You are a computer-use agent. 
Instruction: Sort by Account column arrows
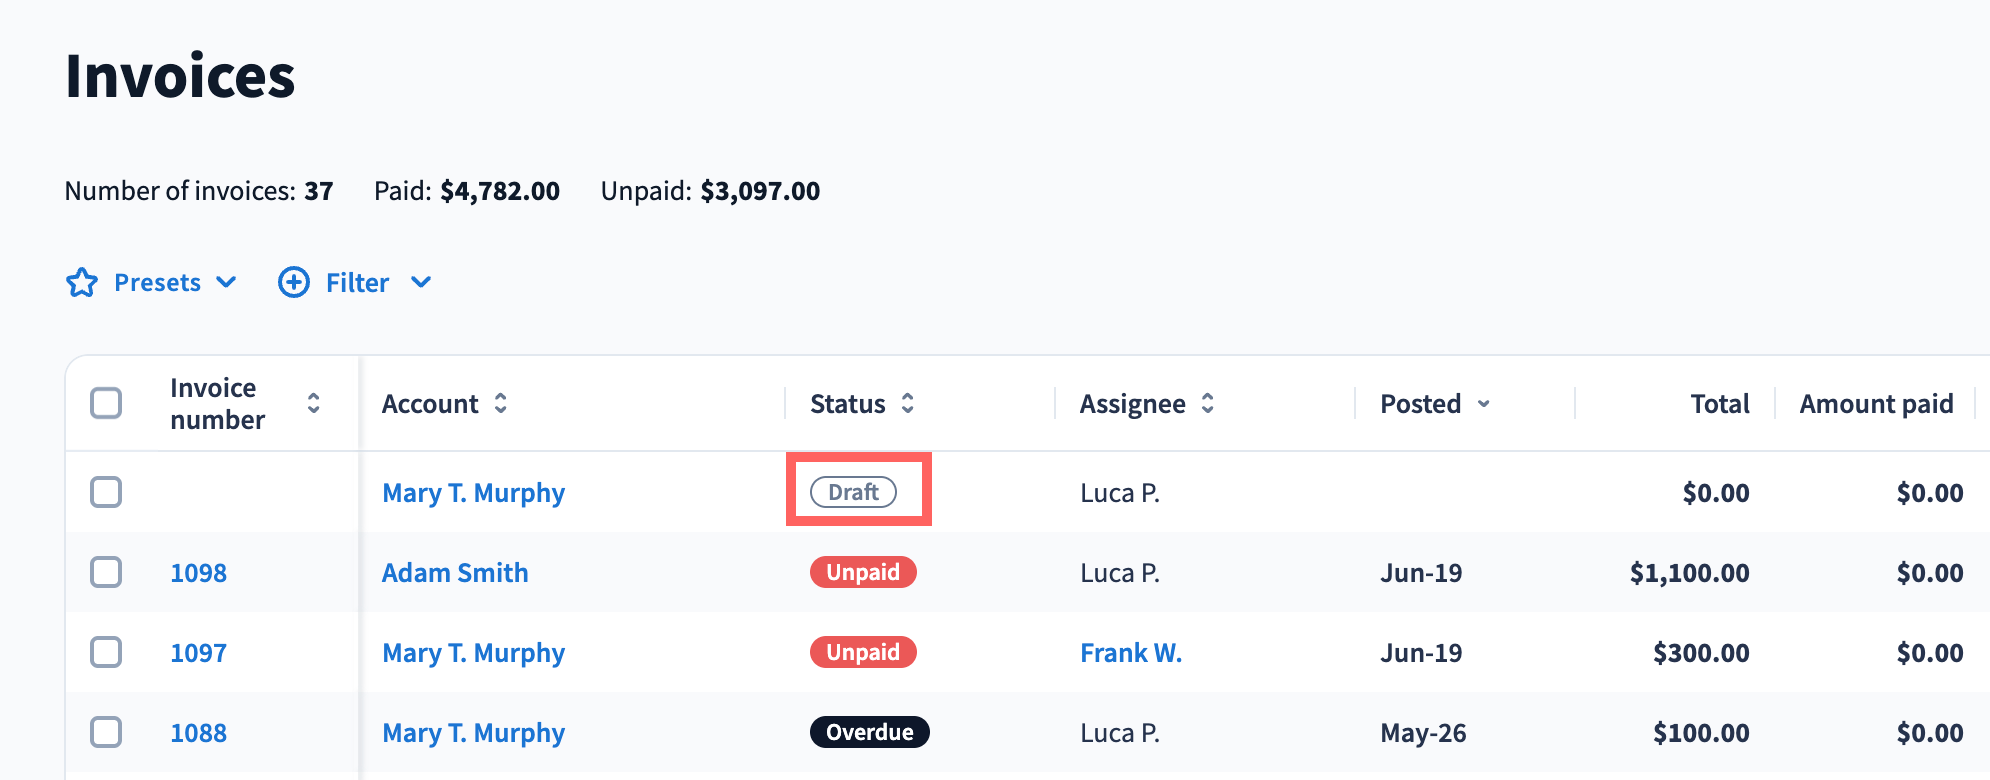click(x=501, y=403)
